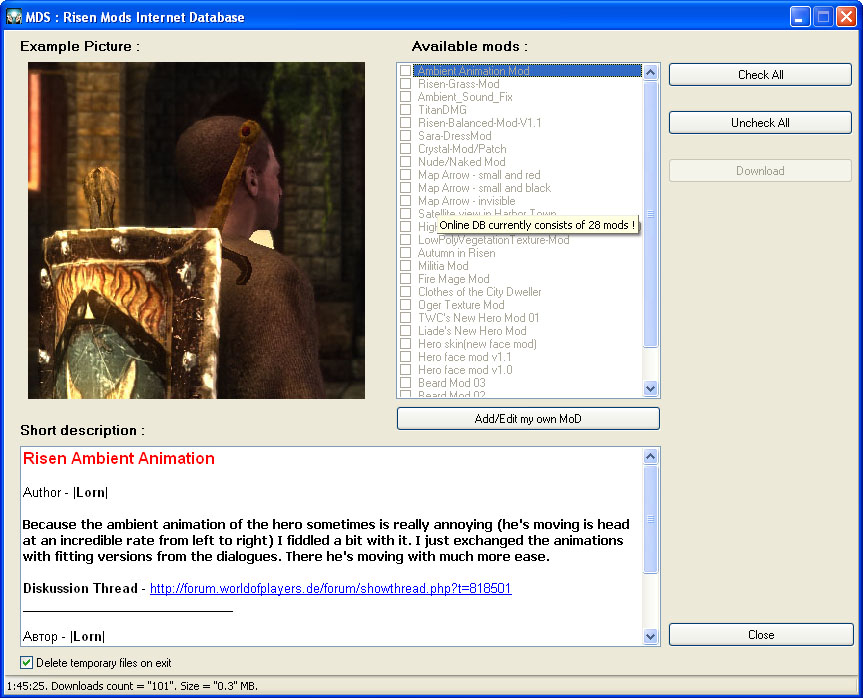Viewport: 863px width, 698px height.
Task: Toggle Delete temporary files on exit
Action: (26, 663)
